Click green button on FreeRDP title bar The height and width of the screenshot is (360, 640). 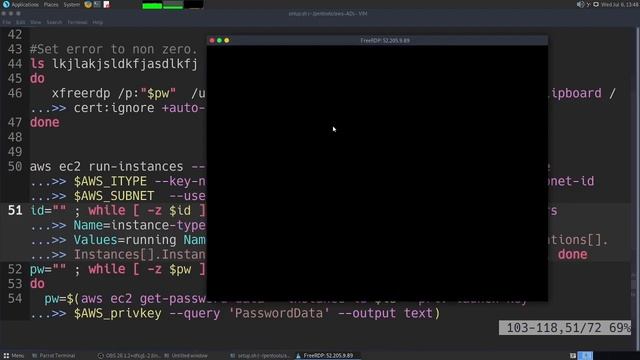click(219, 40)
